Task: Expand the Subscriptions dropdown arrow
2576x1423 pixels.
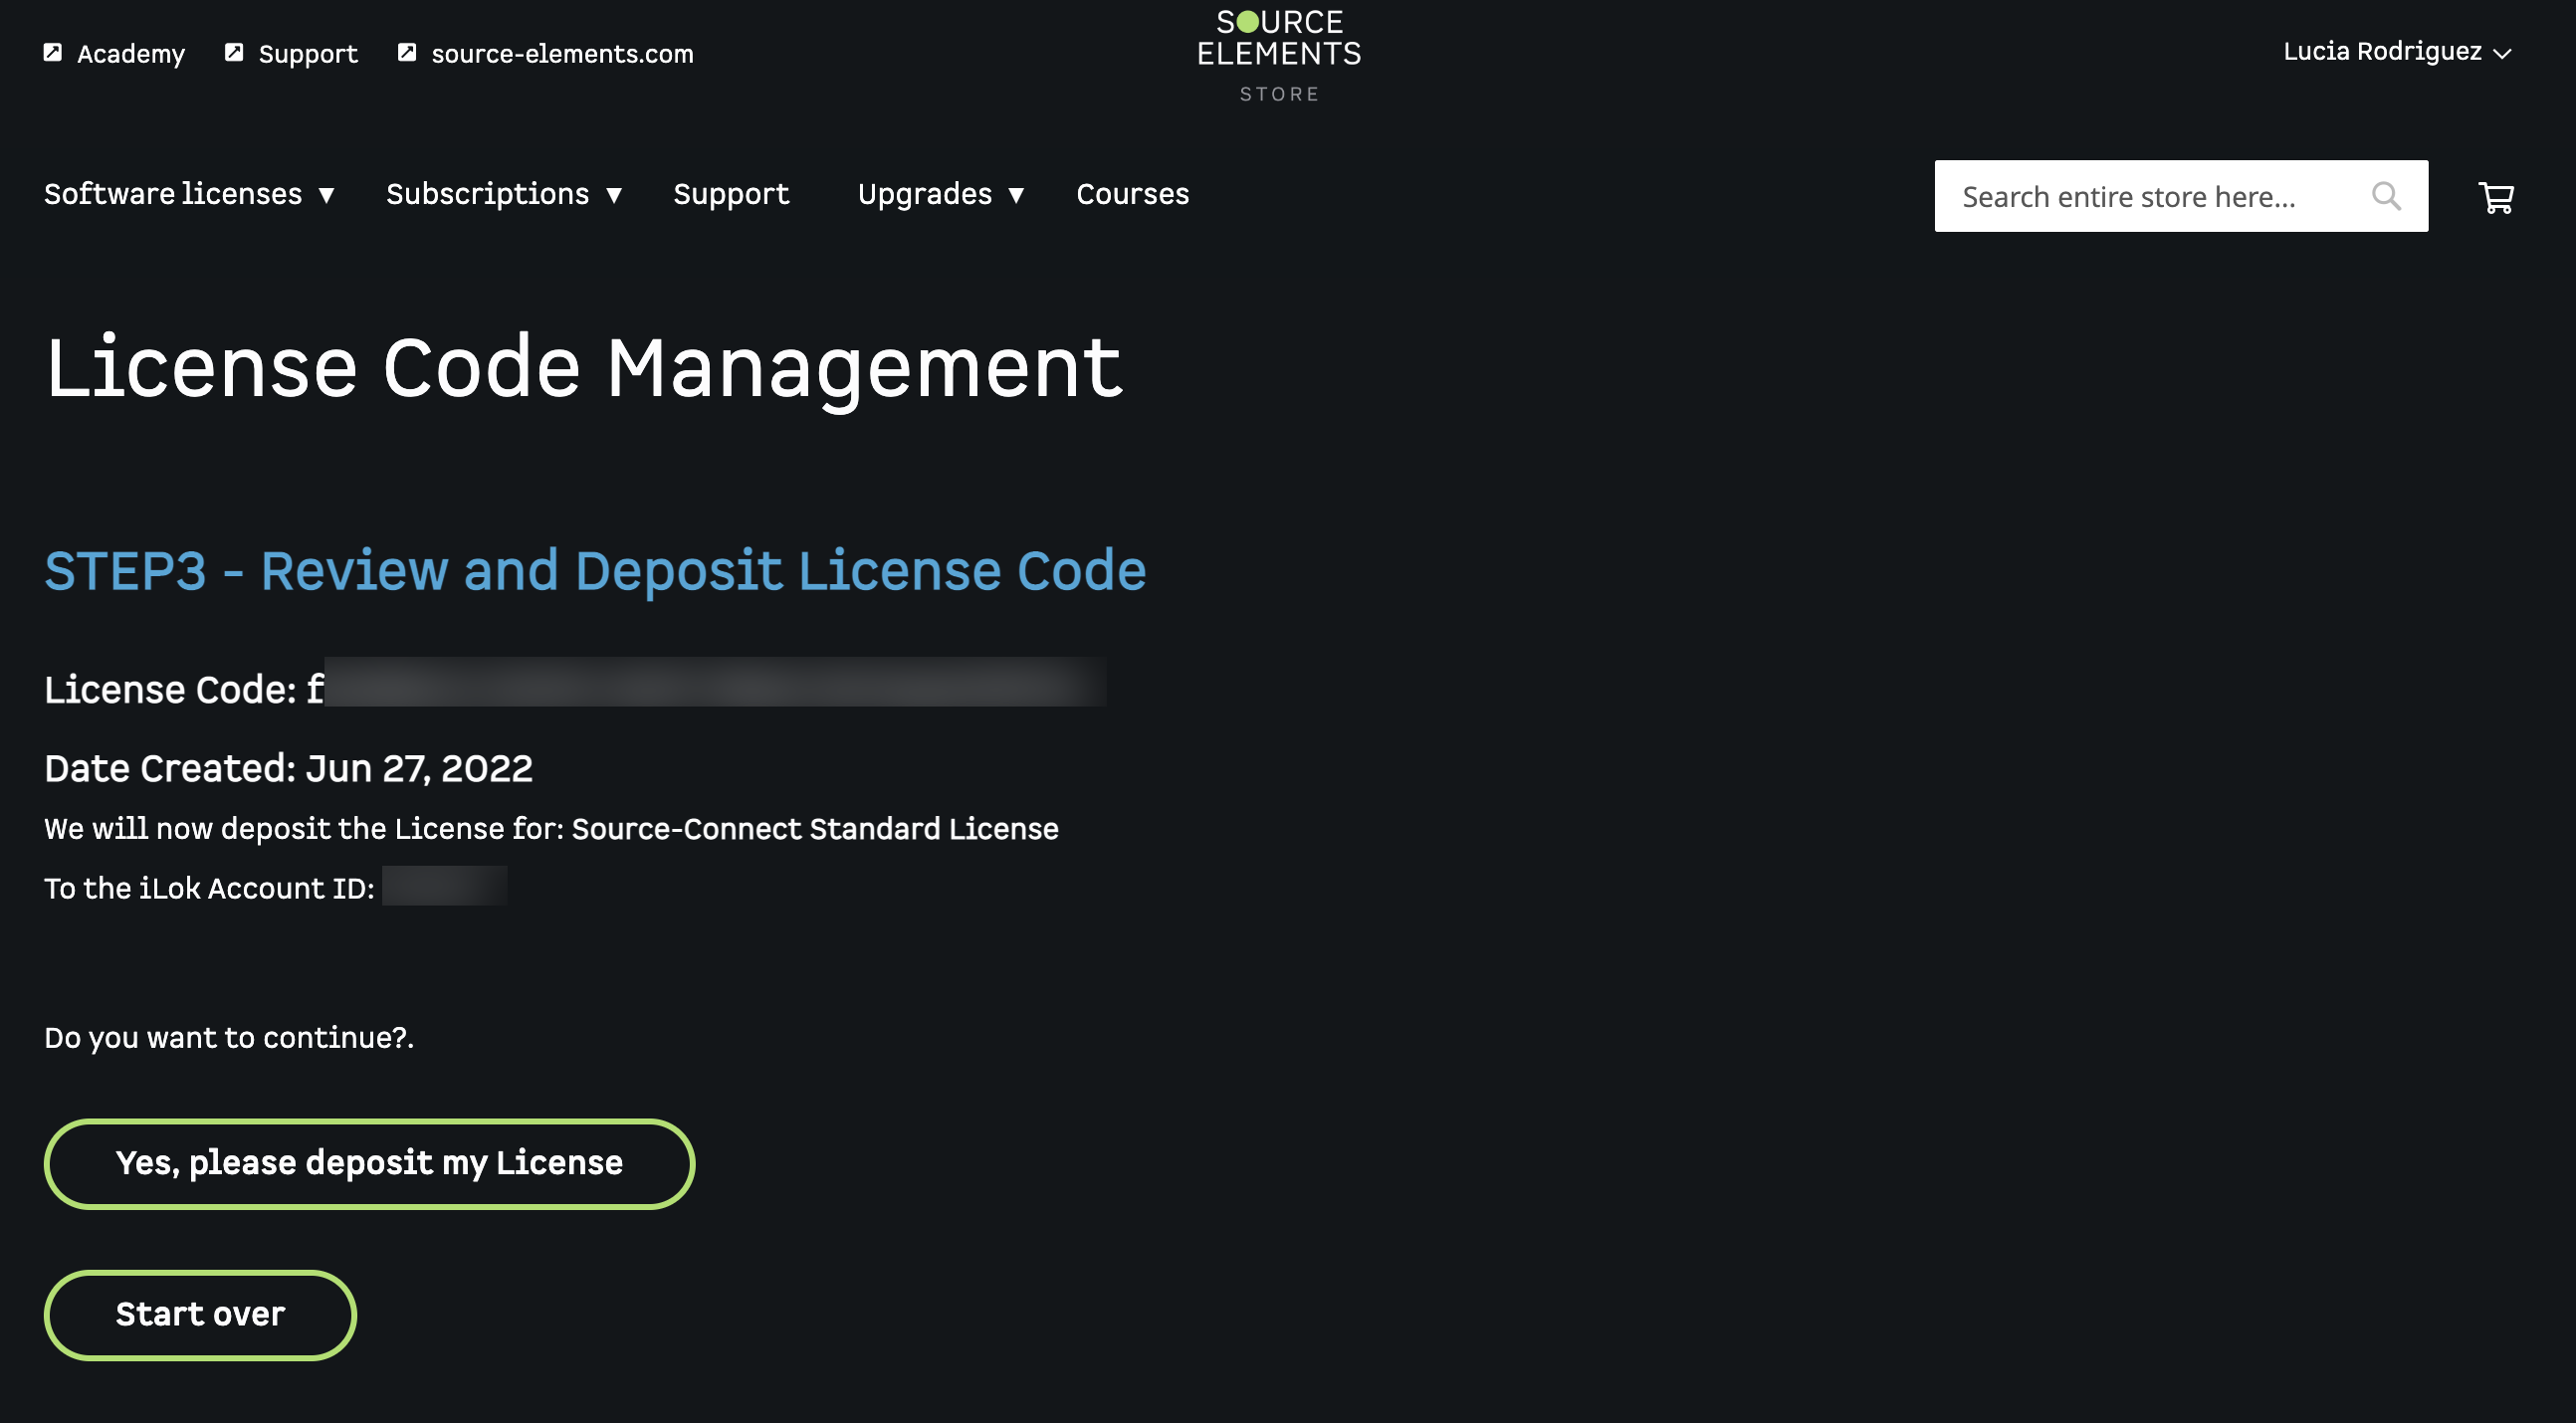Action: tap(614, 195)
